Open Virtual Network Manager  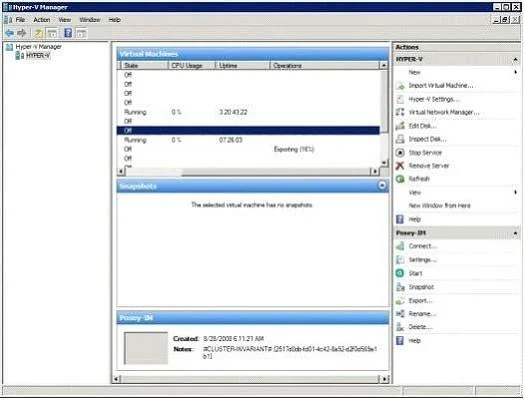444,112
